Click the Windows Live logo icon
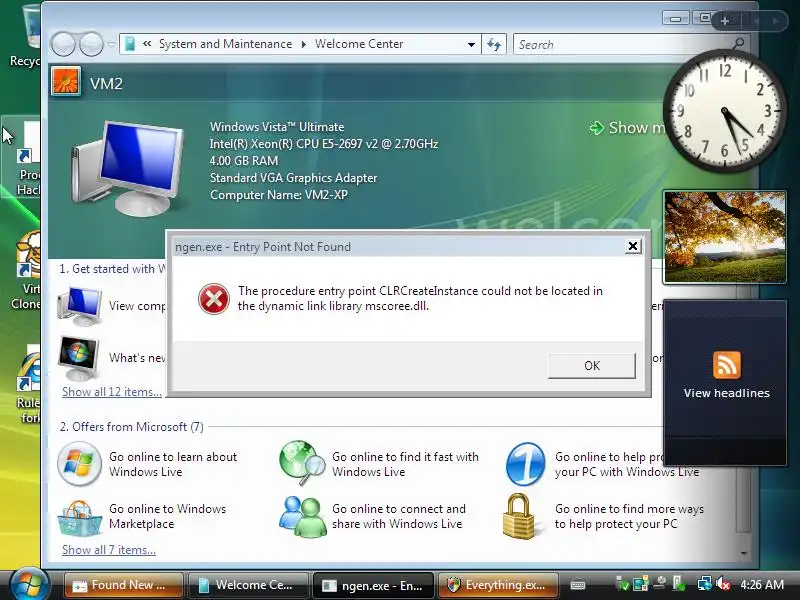This screenshot has height=600, width=800. pos(79,463)
